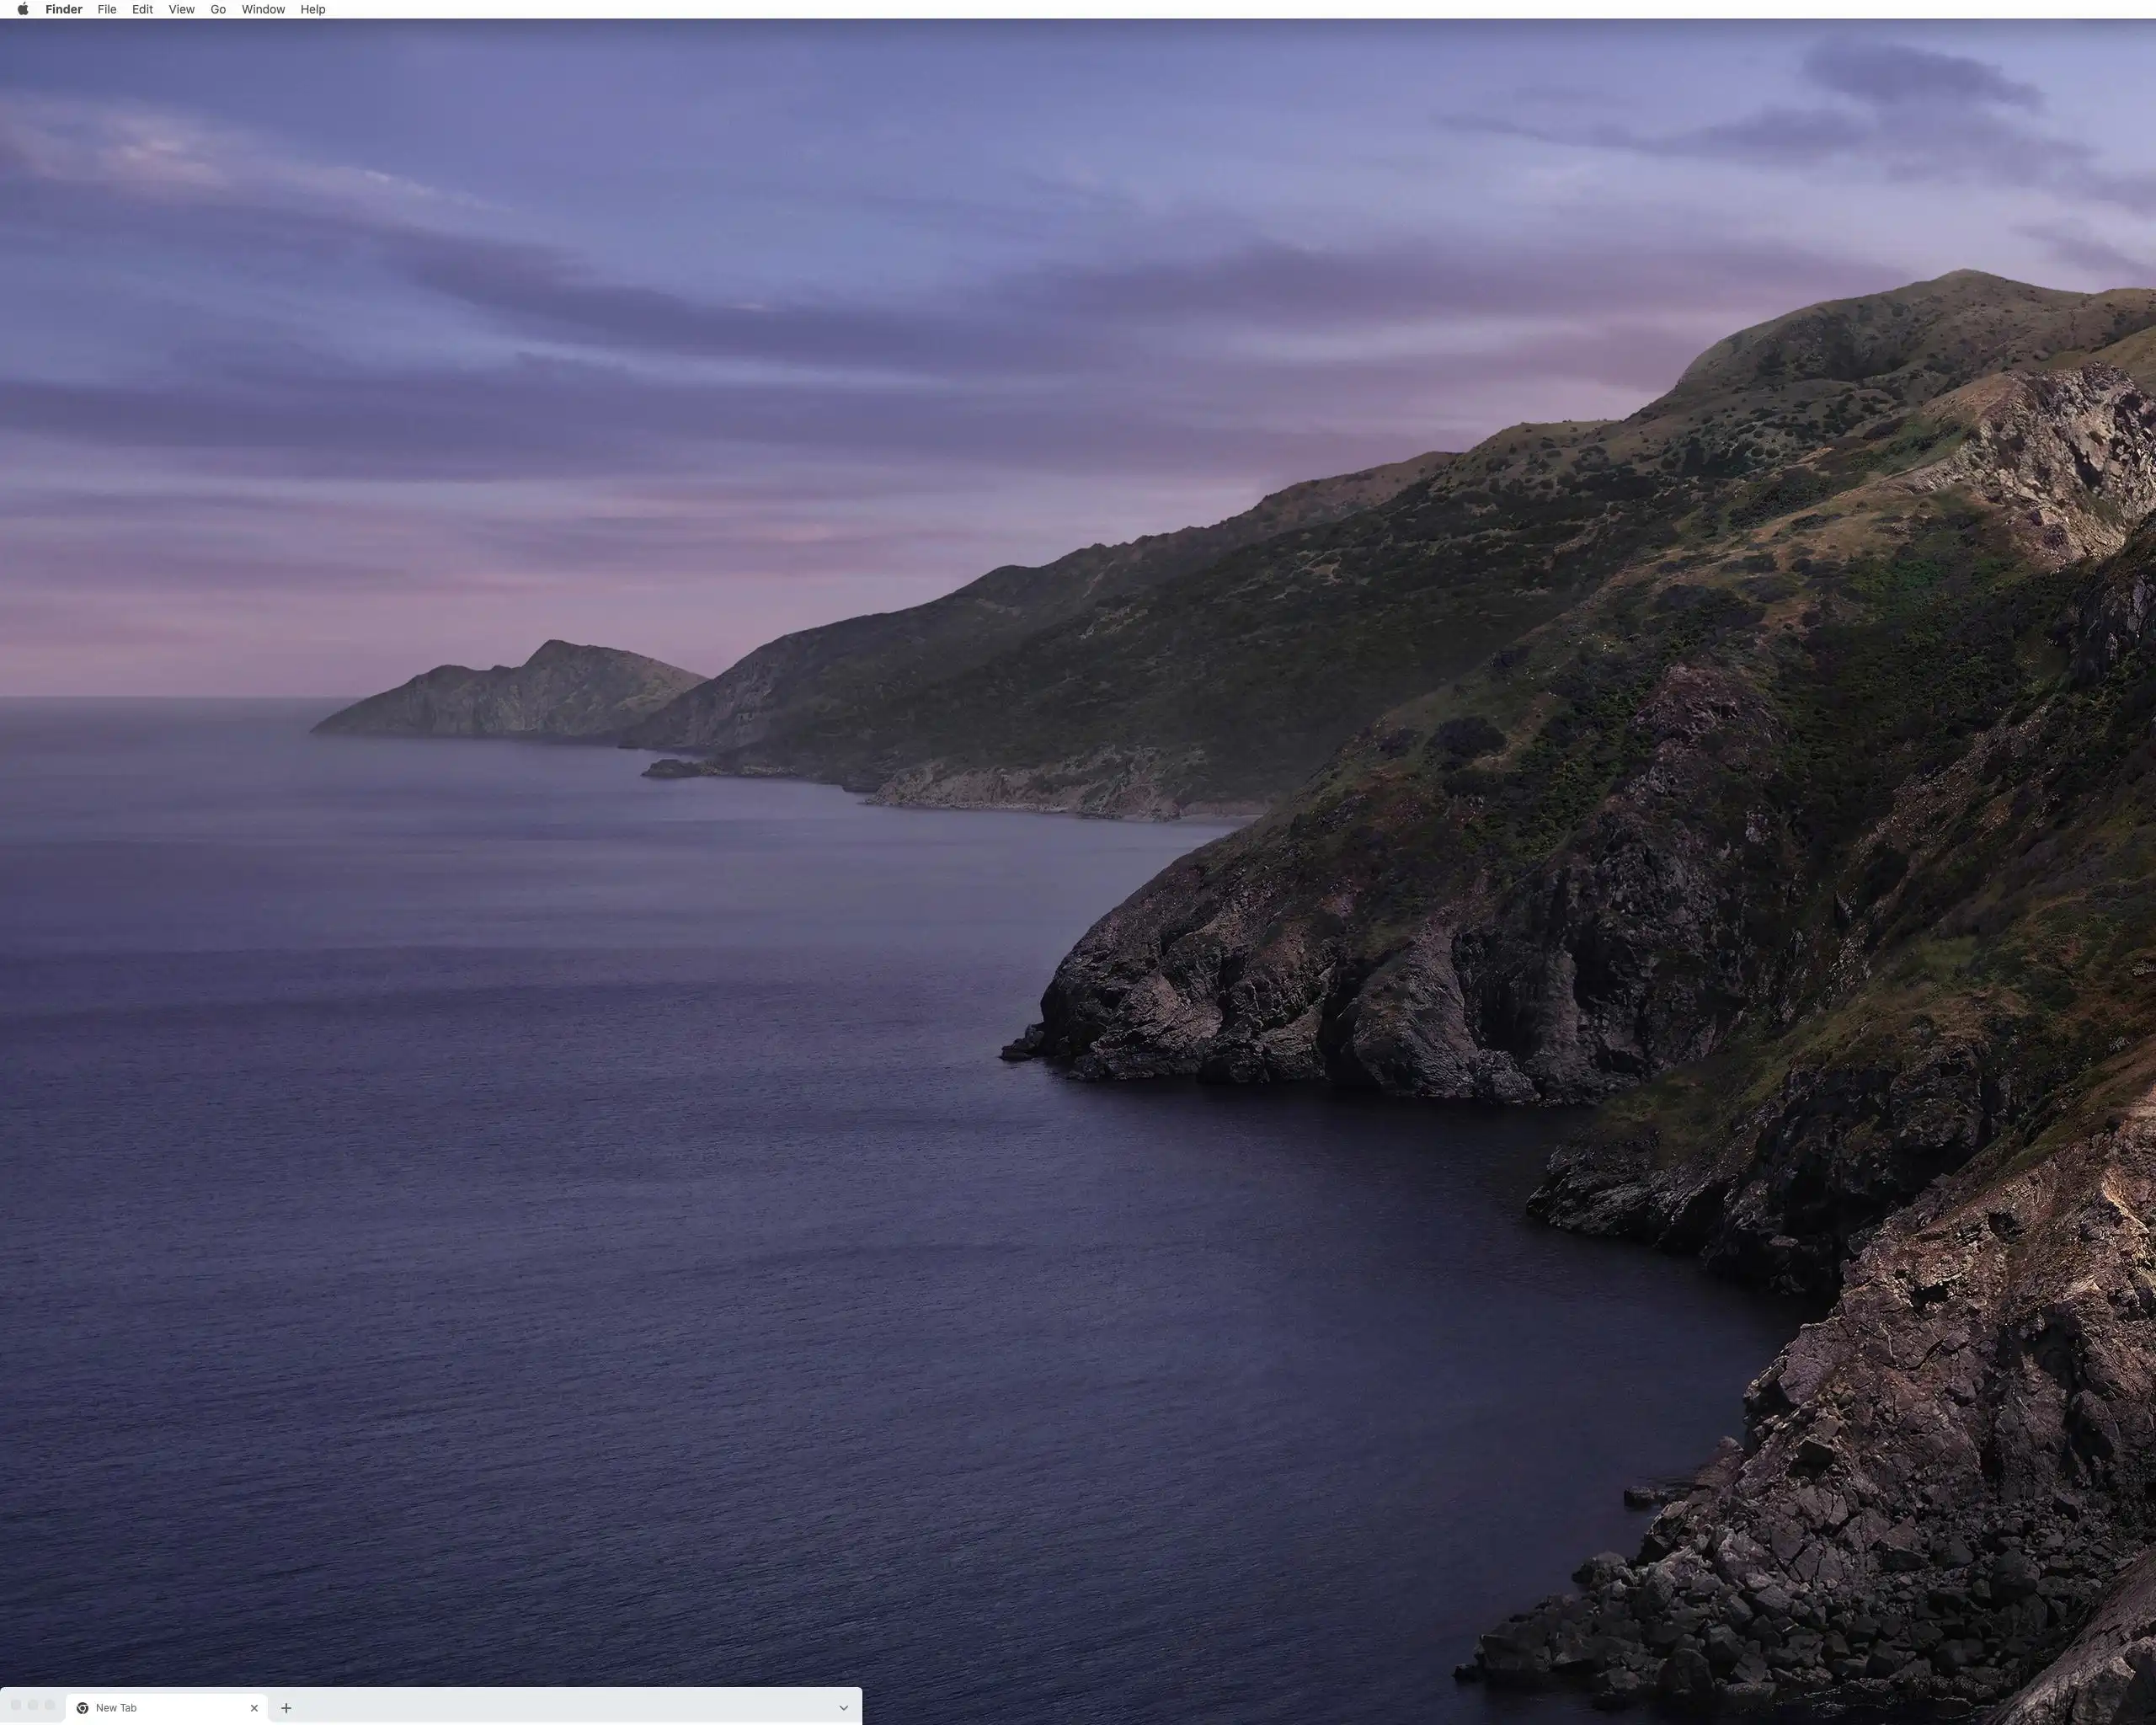Add a new Chrome tab with plus button

tap(286, 1708)
